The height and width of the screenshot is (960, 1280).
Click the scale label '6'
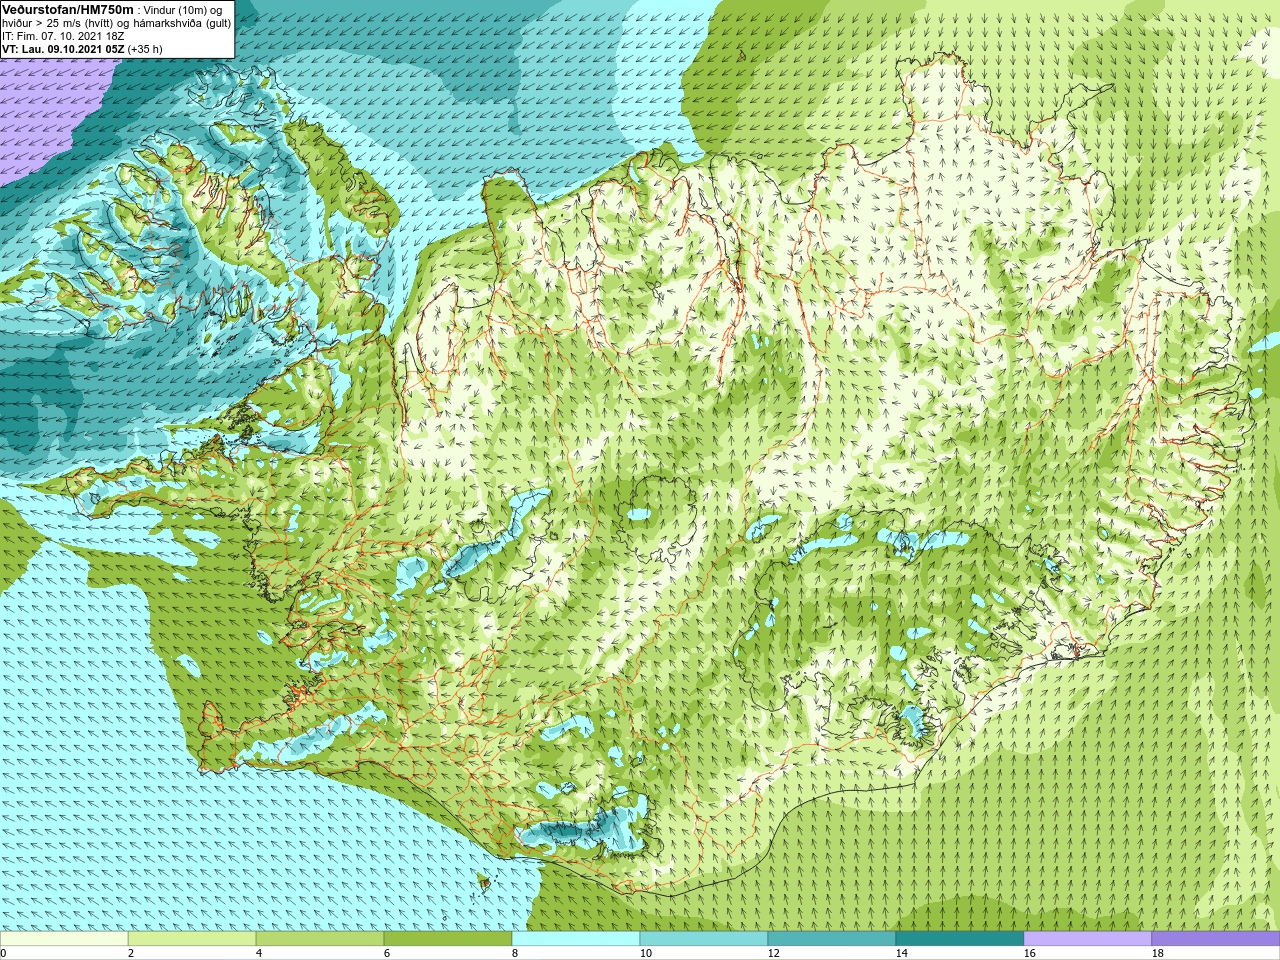coord(387,953)
